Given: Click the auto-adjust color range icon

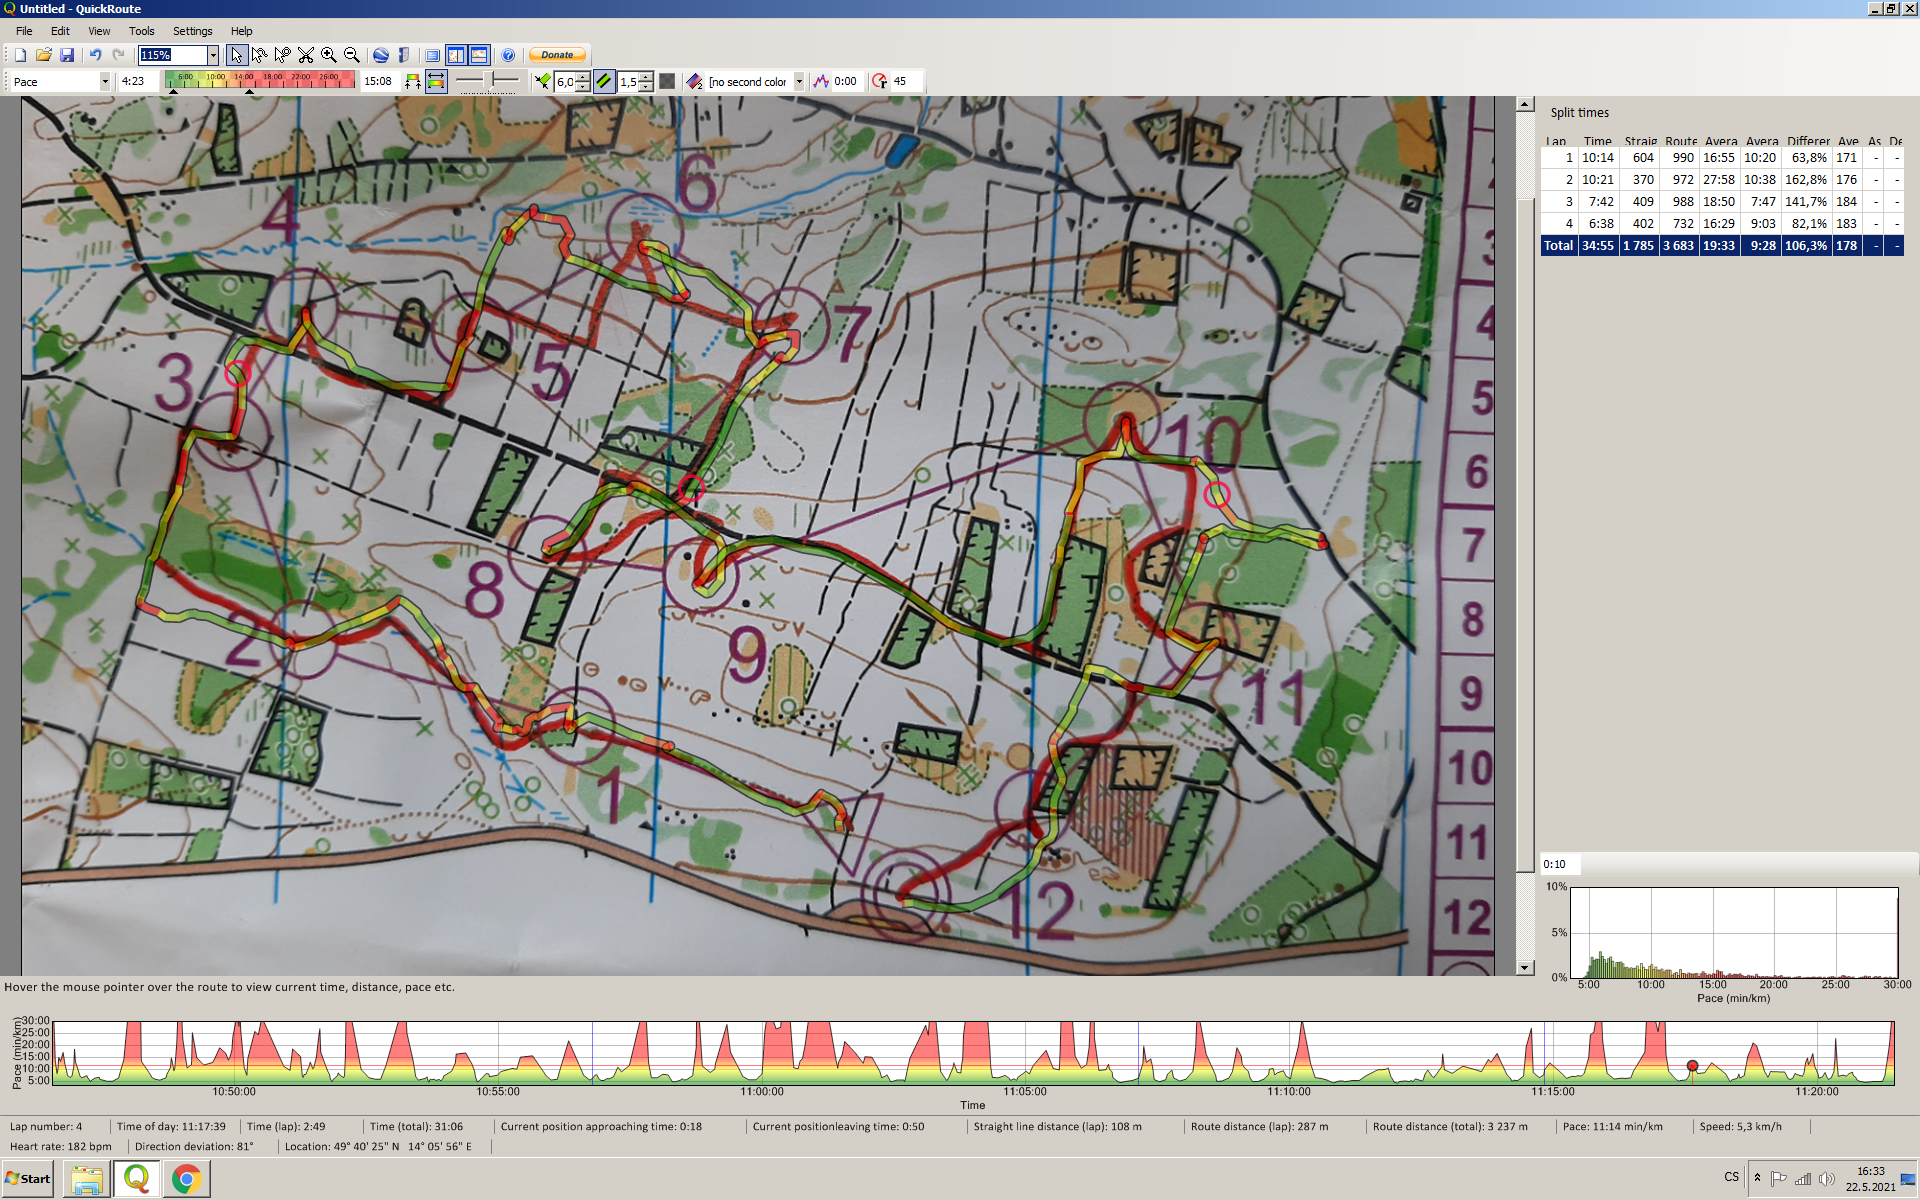Looking at the screenshot, I should click(413, 82).
